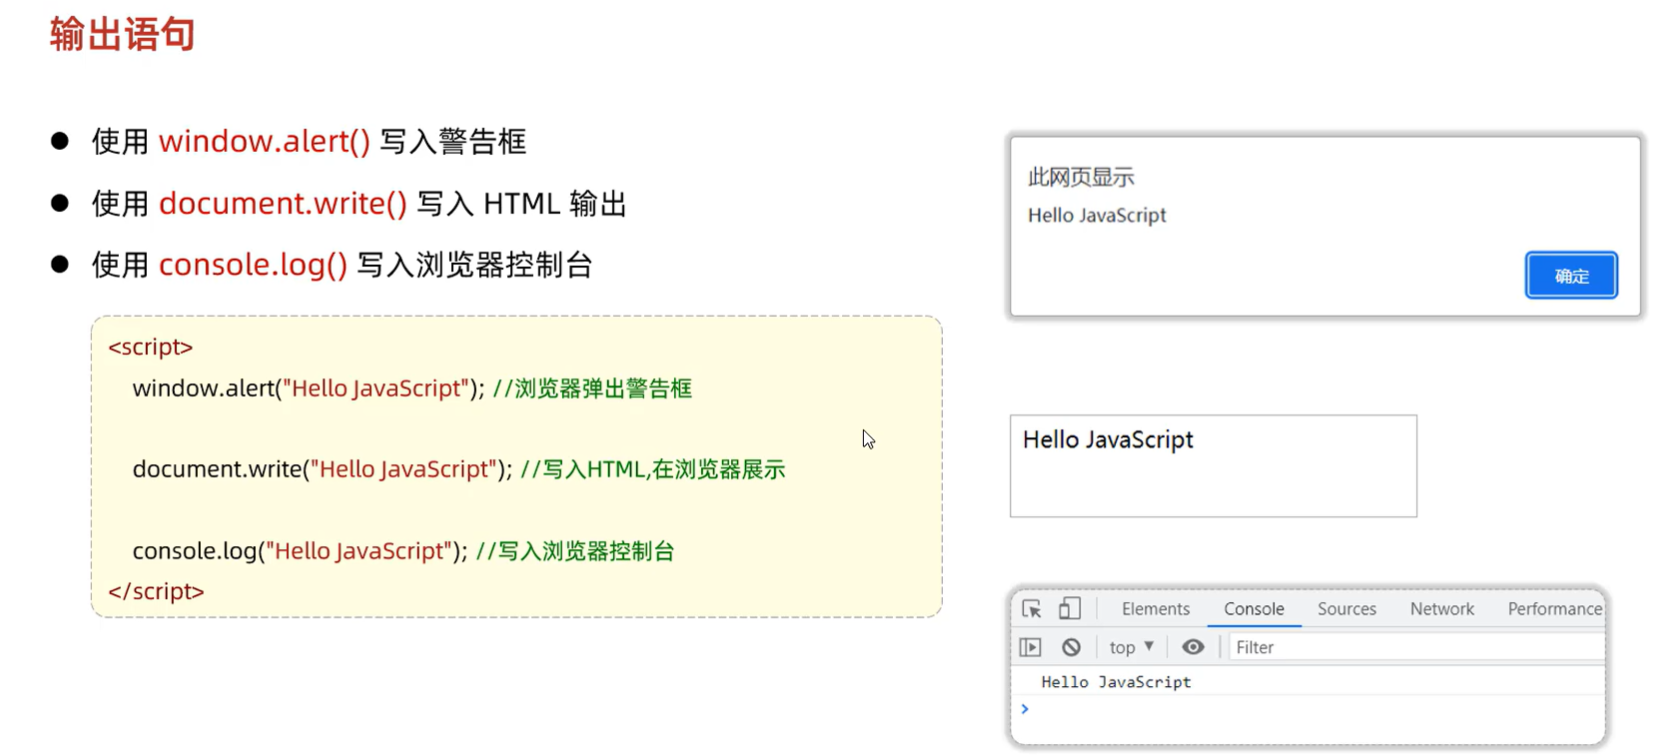Switch to the Elements tab
The width and height of the screenshot is (1666, 755).
tap(1155, 609)
